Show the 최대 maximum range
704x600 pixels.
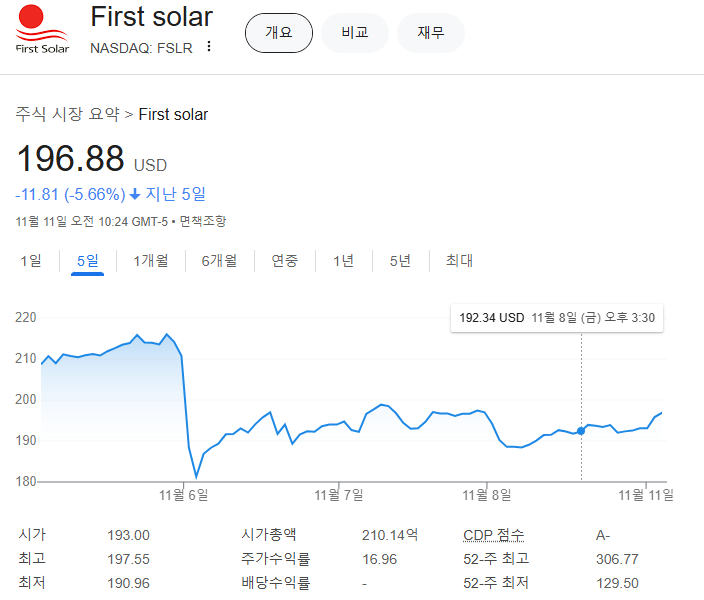point(459,260)
